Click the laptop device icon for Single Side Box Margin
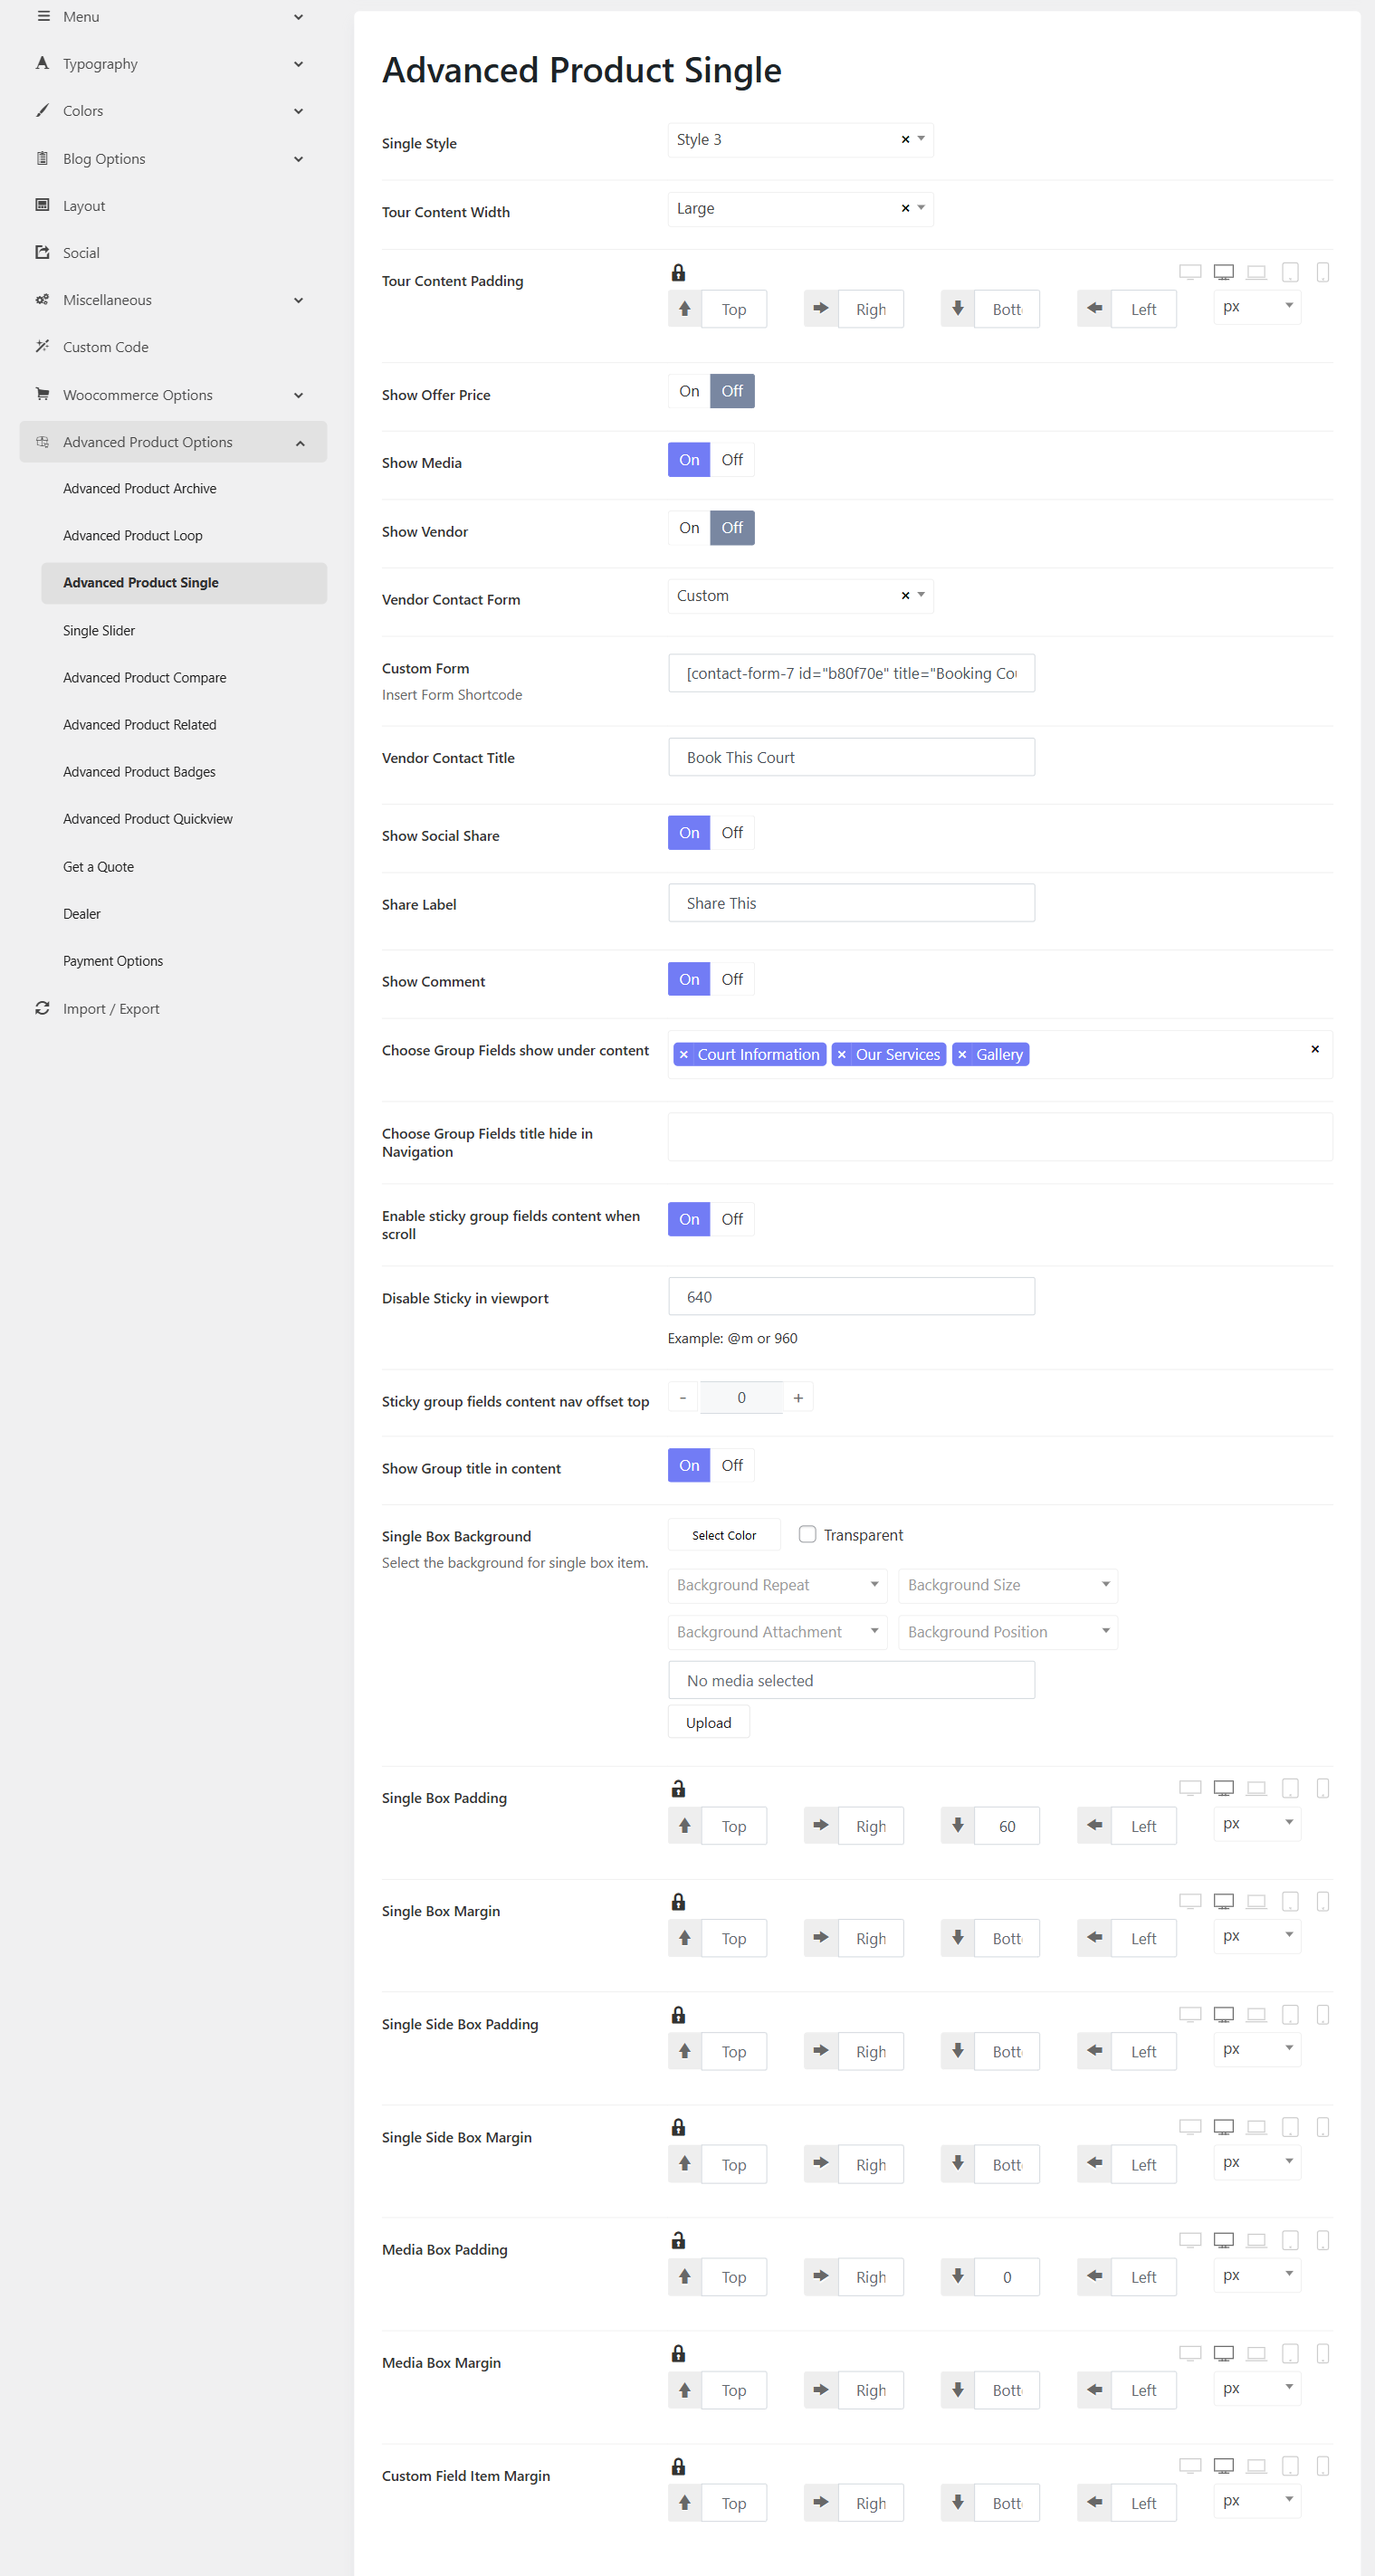 [x=1256, y=2128]
